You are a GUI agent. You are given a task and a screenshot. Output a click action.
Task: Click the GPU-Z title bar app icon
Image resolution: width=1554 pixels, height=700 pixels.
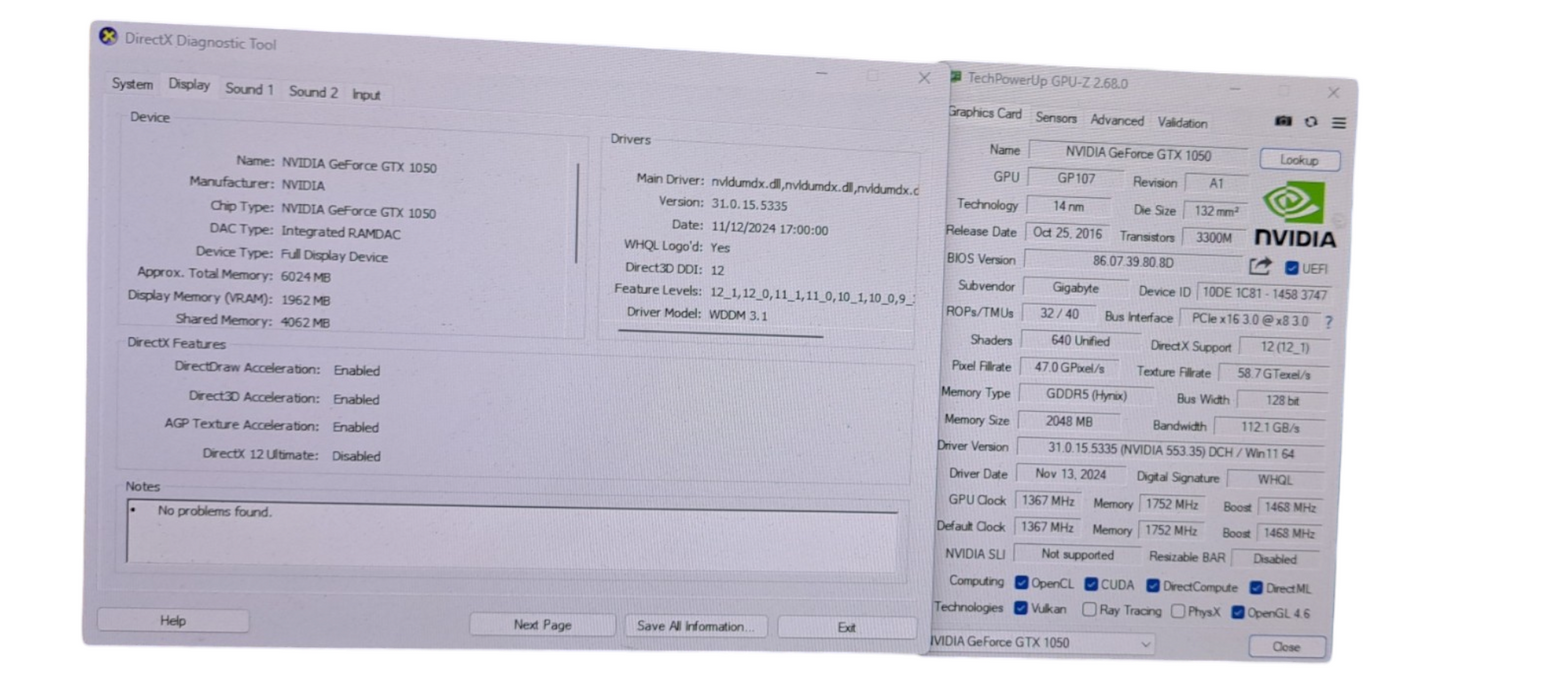coord(955,77)
